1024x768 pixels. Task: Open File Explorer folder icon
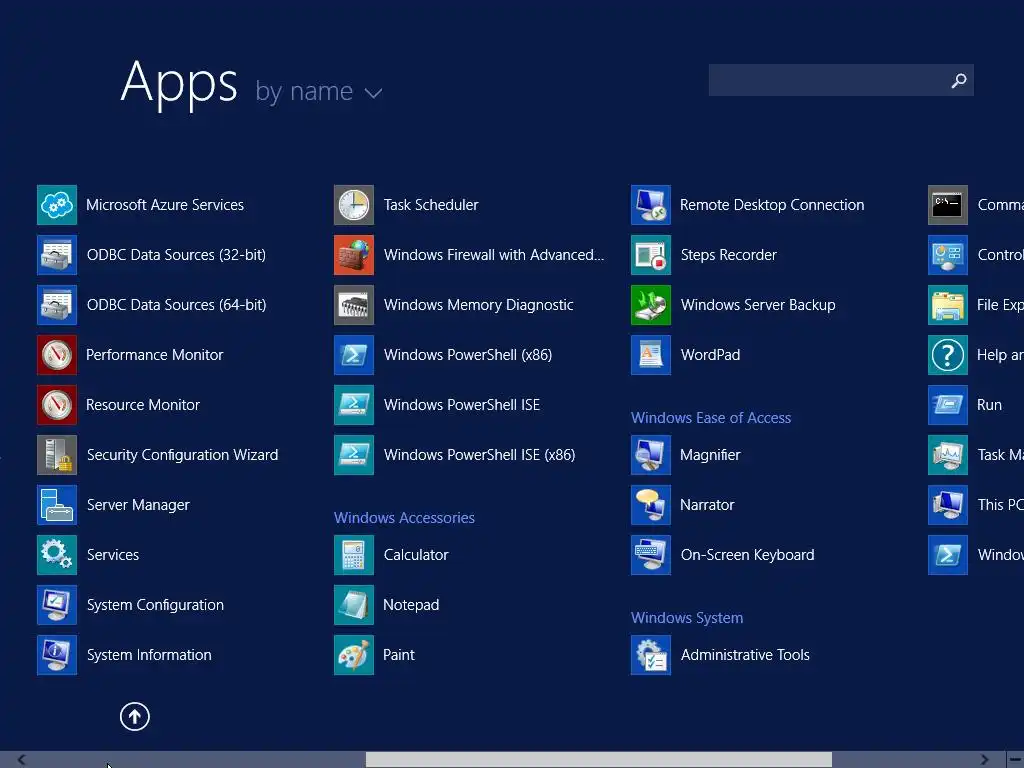pyautogui.click(x=948, y=305)
